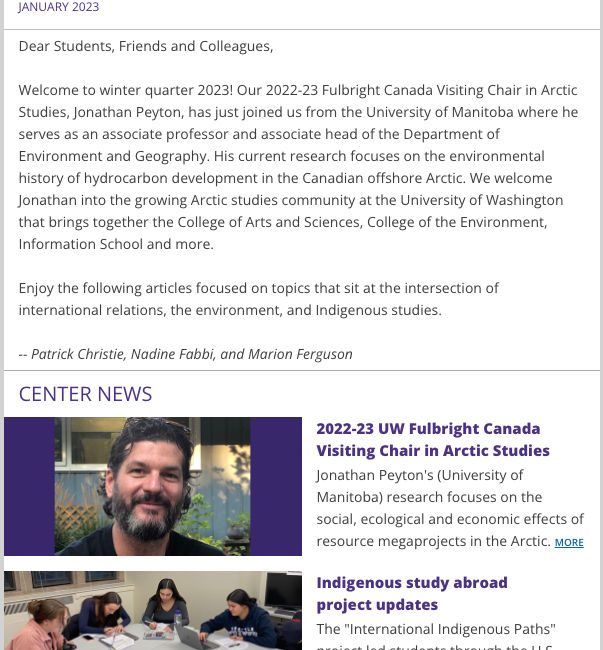
Task: Click Jonathan Peyton's portrait photo
Action: (x=153, y=486)
